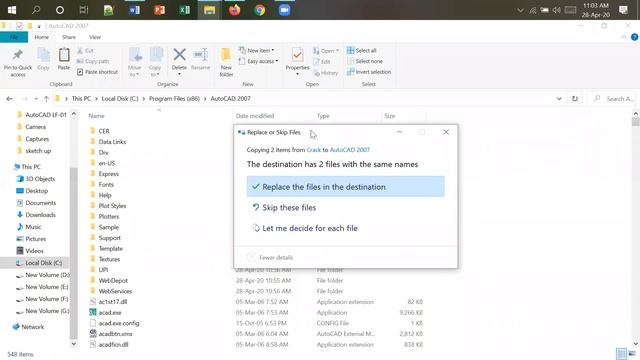Open the Move to dropdown
Image resolution: width=640 pixels, height=360 pixels.
pos(134,62)
